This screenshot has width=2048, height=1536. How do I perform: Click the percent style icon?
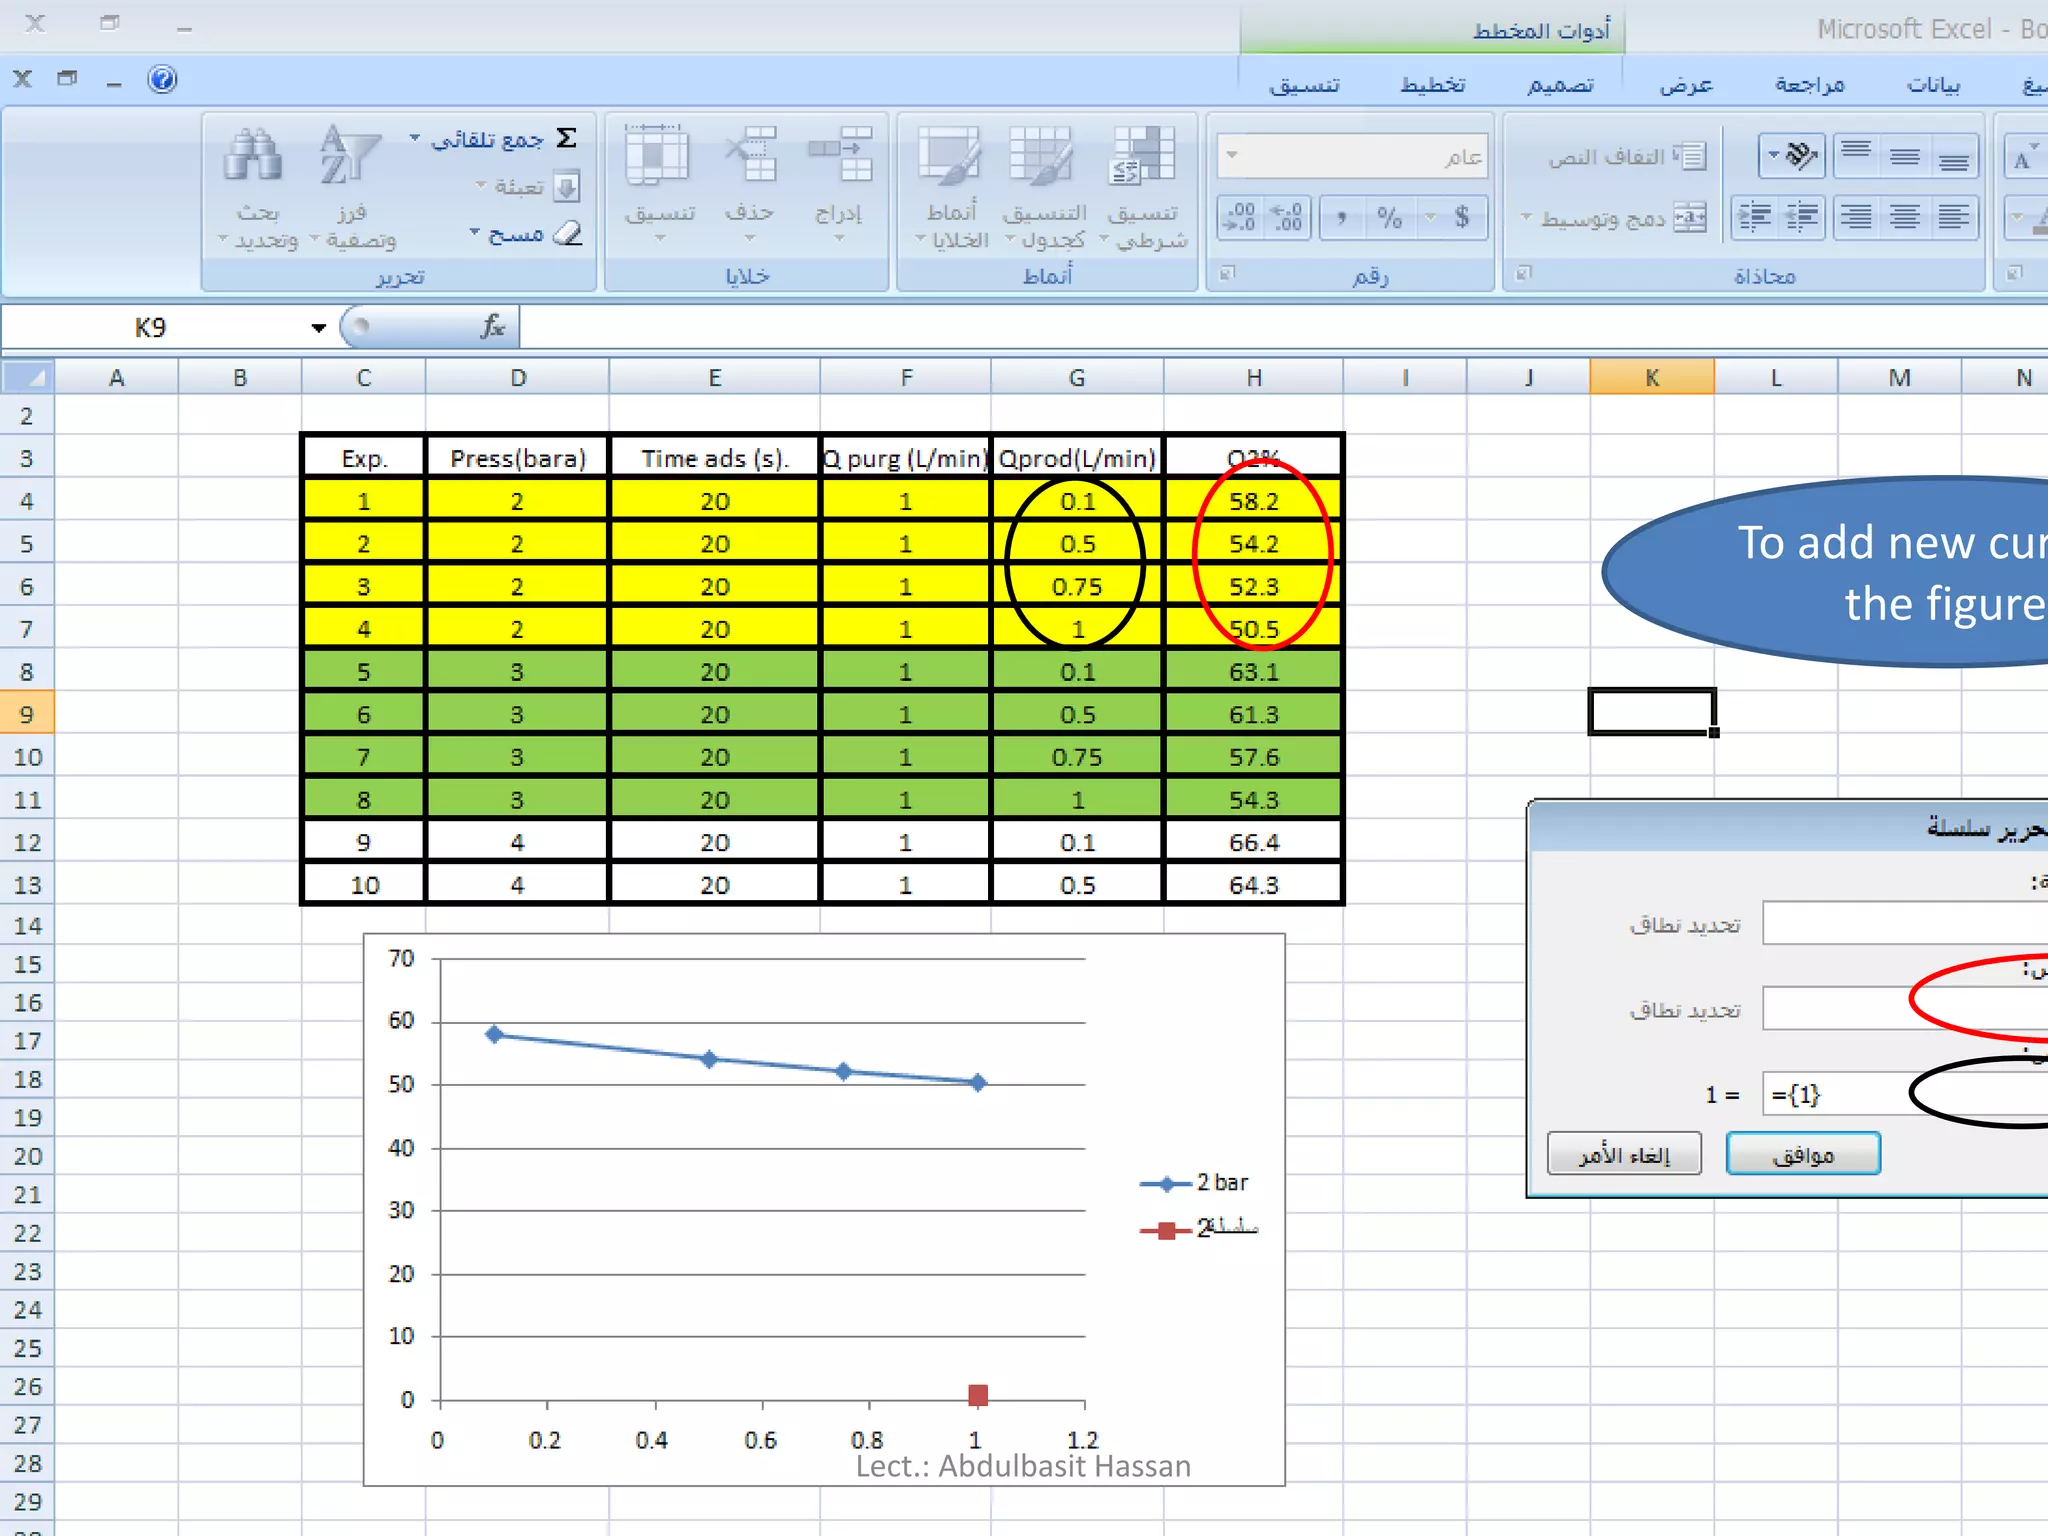(x=1389, y=218)
